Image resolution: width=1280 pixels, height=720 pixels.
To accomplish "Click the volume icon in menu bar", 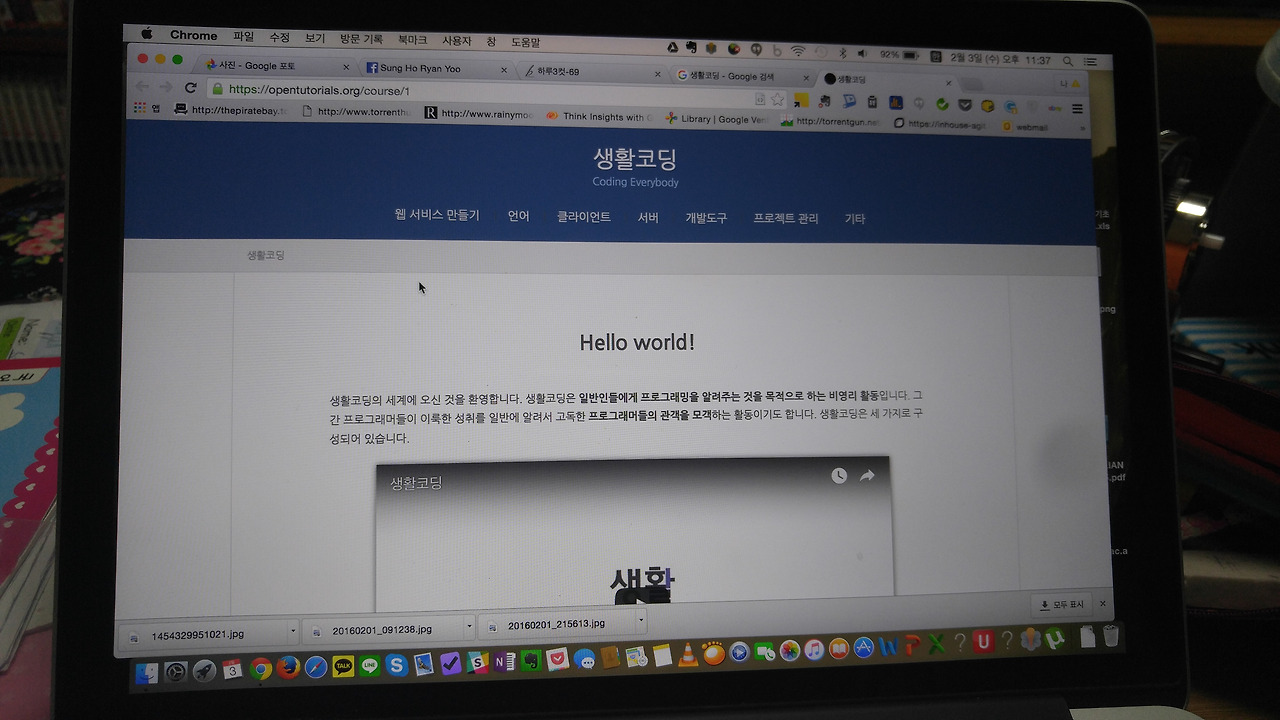I will pos(861,53).
